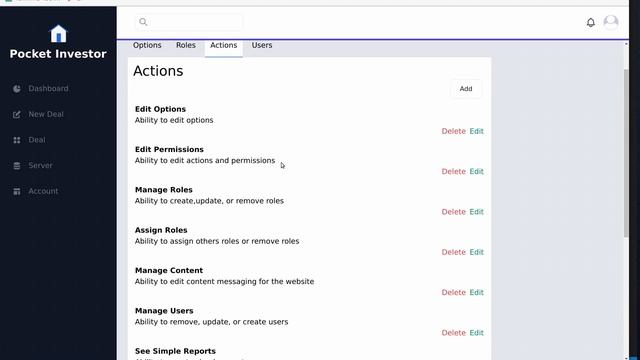Viewport: 640px width, 360px height.
Task: Edit the Manage Roles action
Action: [x=476, y=212]
